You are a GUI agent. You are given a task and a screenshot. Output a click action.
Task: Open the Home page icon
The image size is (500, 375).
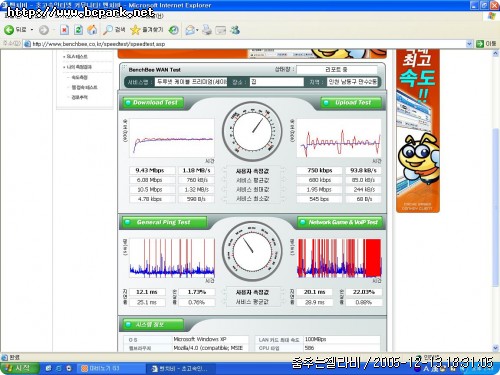92,30
